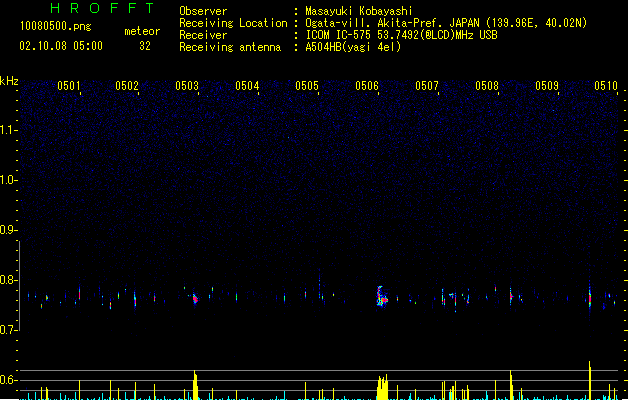The height and width of the screenshot is (400, 629).
Task: Click the 0506 time marker
Action: pos(367,86)
